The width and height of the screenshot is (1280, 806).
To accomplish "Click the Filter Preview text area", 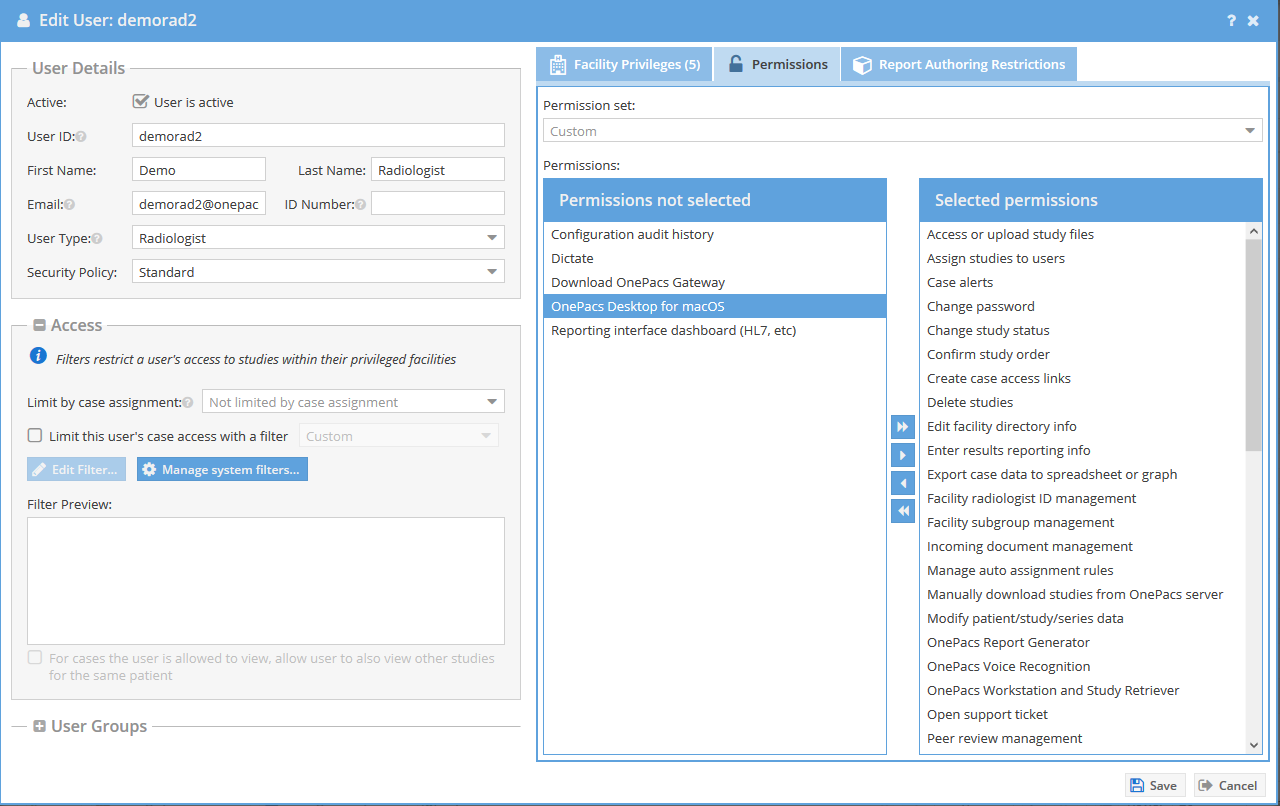I will point(266,581).
